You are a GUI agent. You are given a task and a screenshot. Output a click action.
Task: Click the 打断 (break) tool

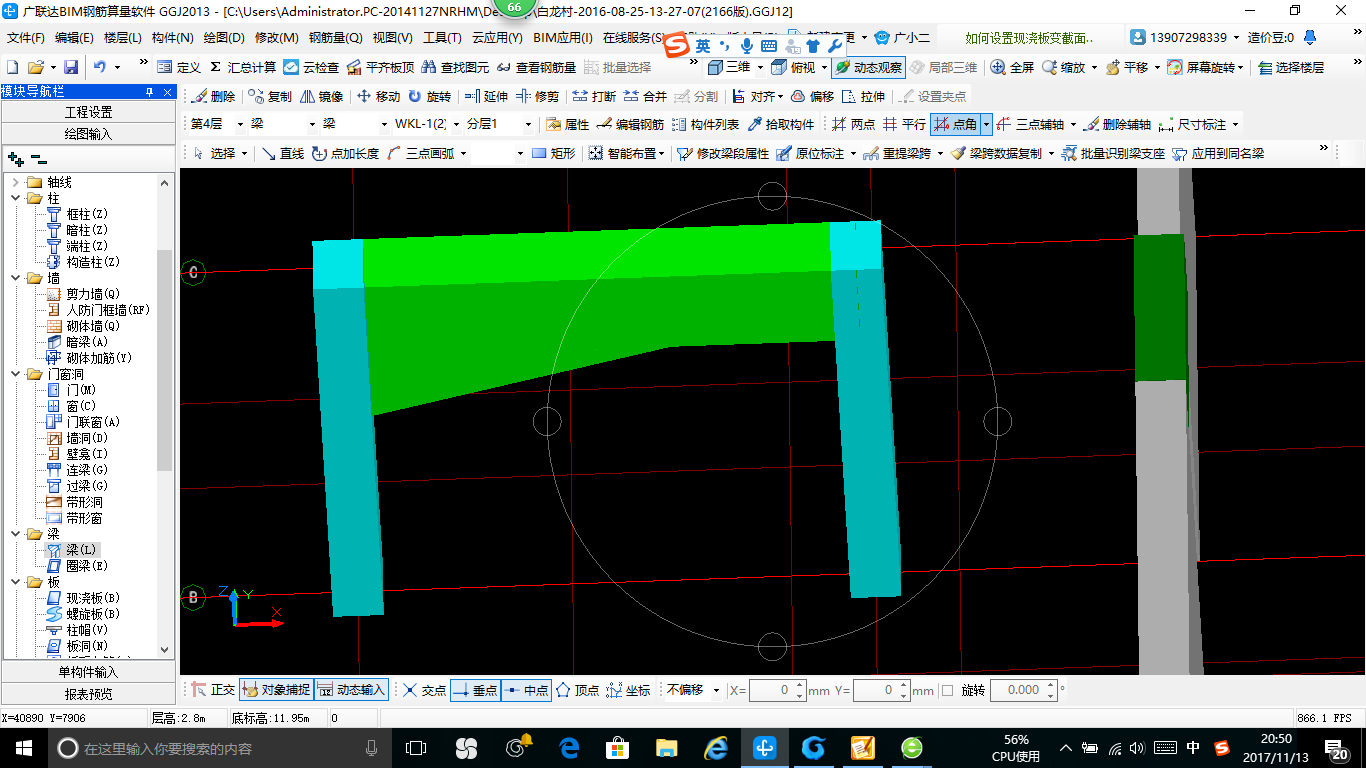[594, 97]
